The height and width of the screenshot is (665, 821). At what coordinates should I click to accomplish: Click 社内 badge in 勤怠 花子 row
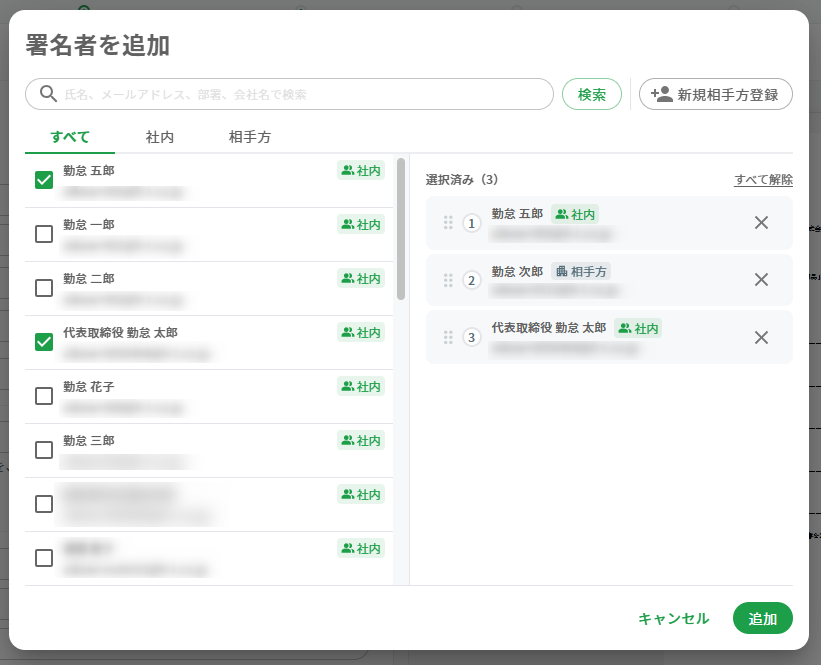(361, 386)
